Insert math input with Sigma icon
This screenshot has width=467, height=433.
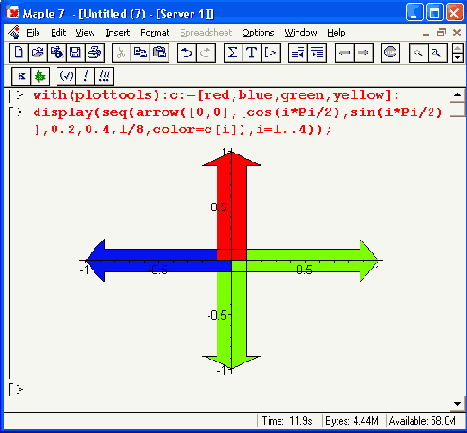coord(233,53)
